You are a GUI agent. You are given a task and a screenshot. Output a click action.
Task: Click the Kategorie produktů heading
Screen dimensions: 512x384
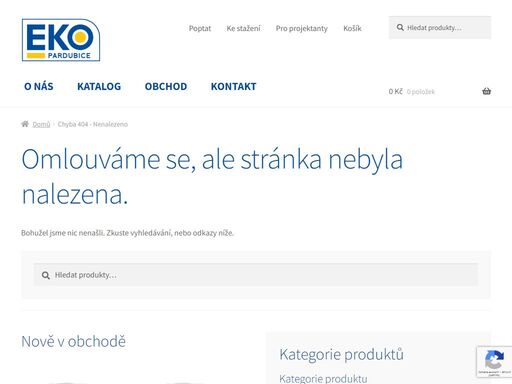tap(341, 354)
